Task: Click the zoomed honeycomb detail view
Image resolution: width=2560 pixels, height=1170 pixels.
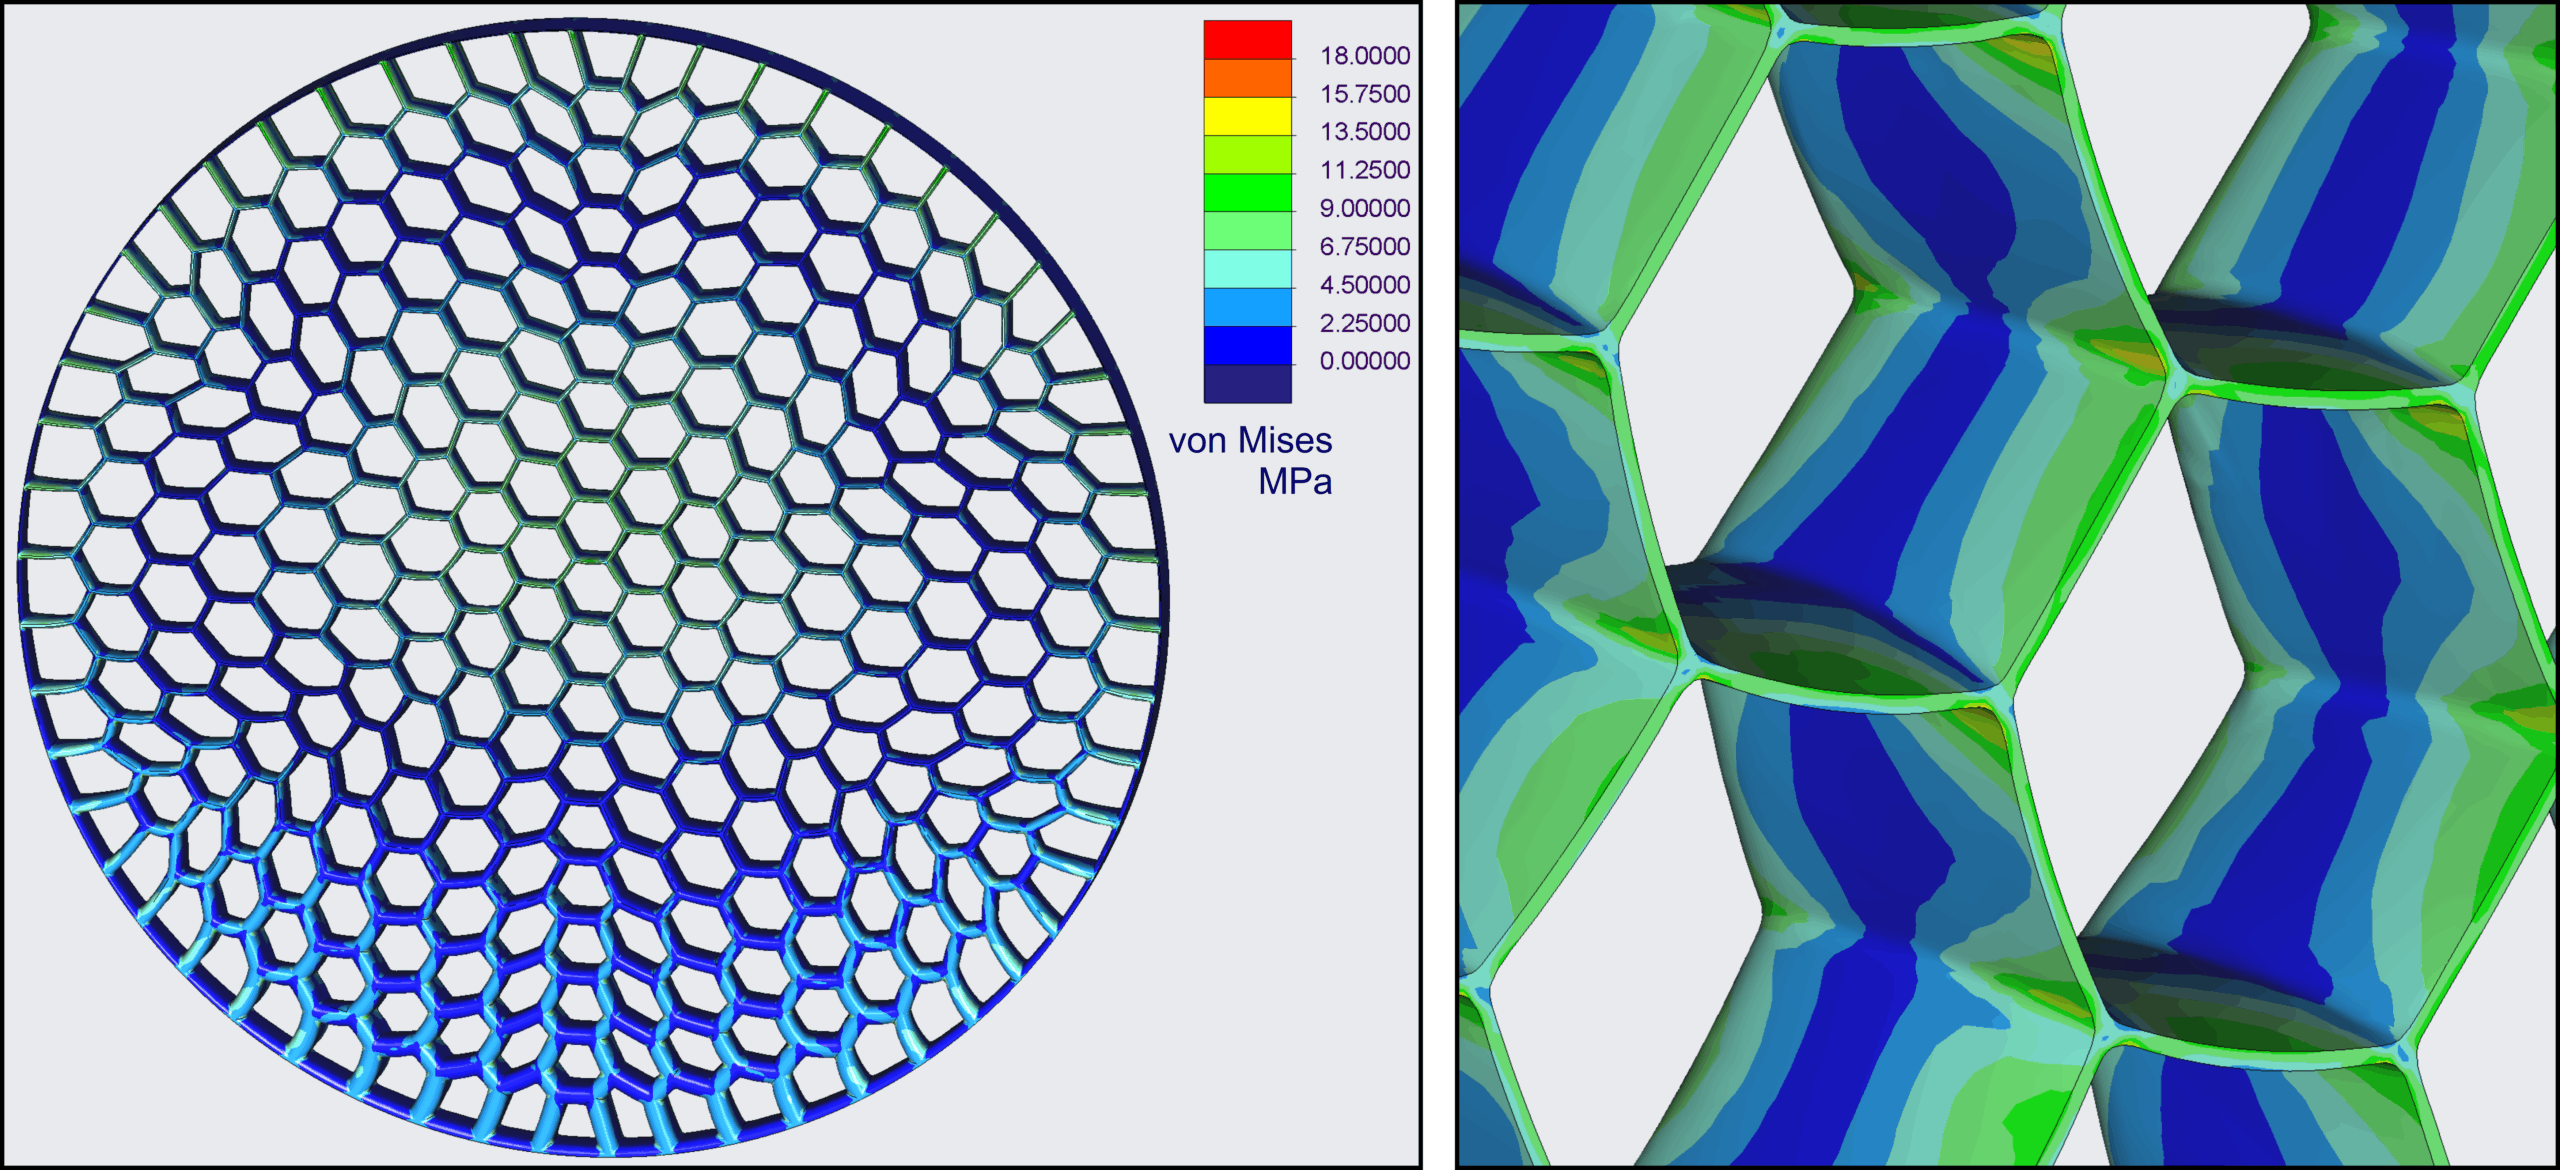Action: 2006,585
